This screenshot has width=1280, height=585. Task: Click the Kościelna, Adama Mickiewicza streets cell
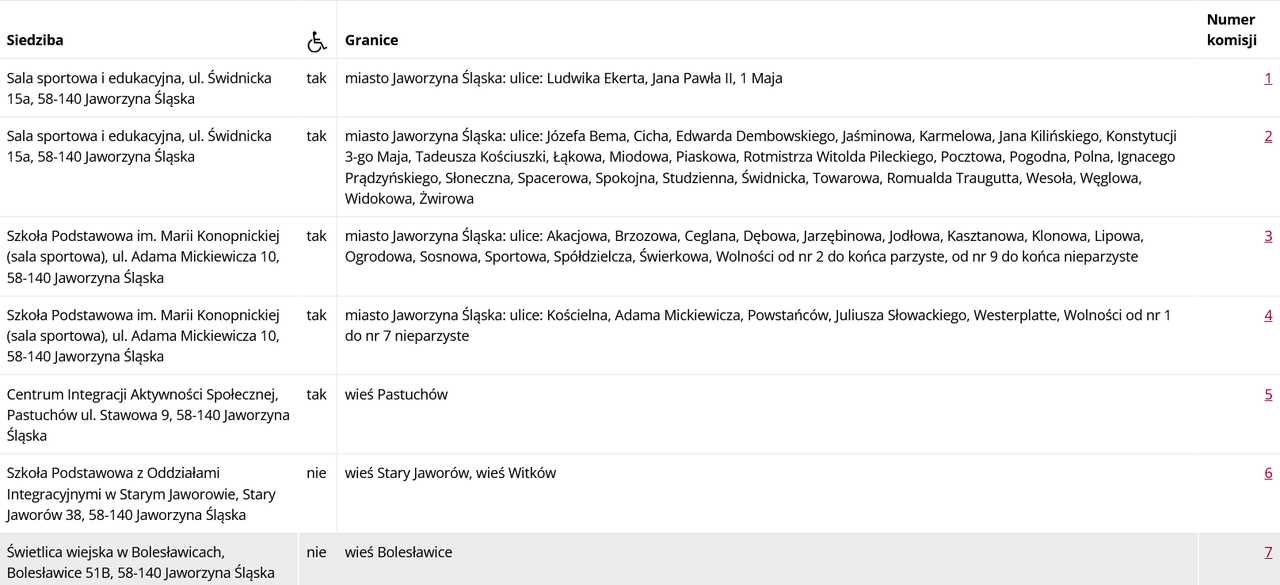pos(767,335)
